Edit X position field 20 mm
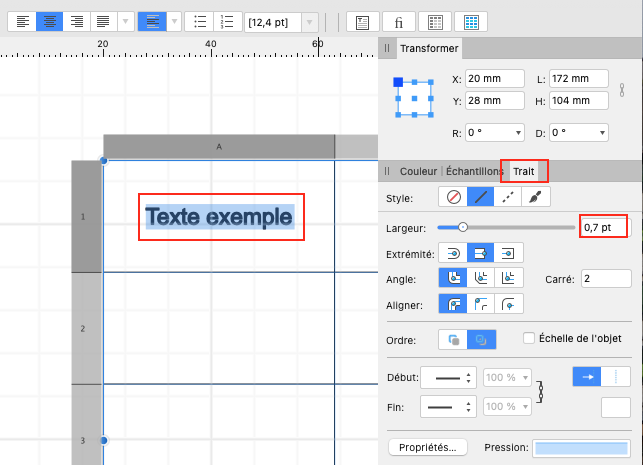 [x=495, y=79]
